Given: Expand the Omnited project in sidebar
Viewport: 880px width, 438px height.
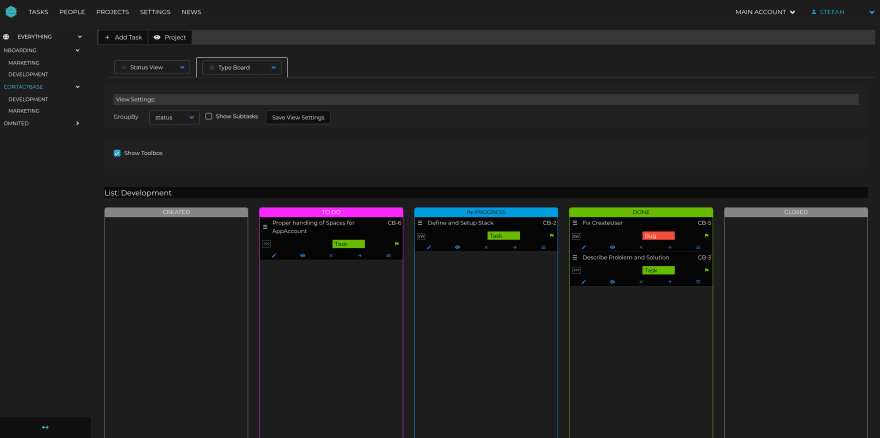Looking at the screenshot, I should point(77,123).
